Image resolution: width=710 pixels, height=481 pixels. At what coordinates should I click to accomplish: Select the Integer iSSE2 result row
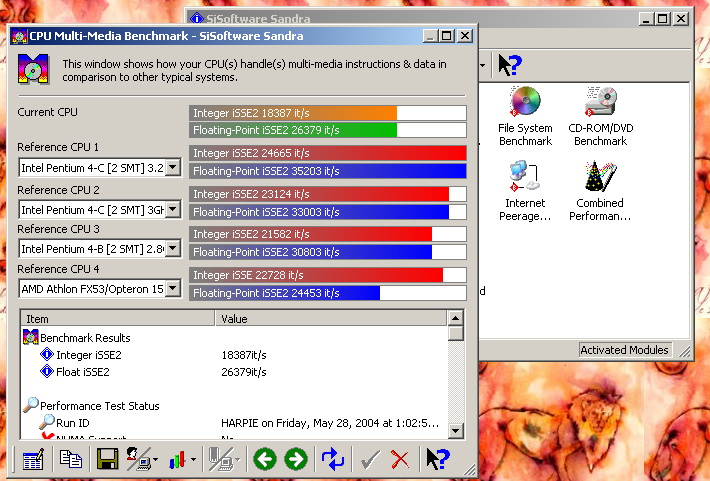coord(81,355)
